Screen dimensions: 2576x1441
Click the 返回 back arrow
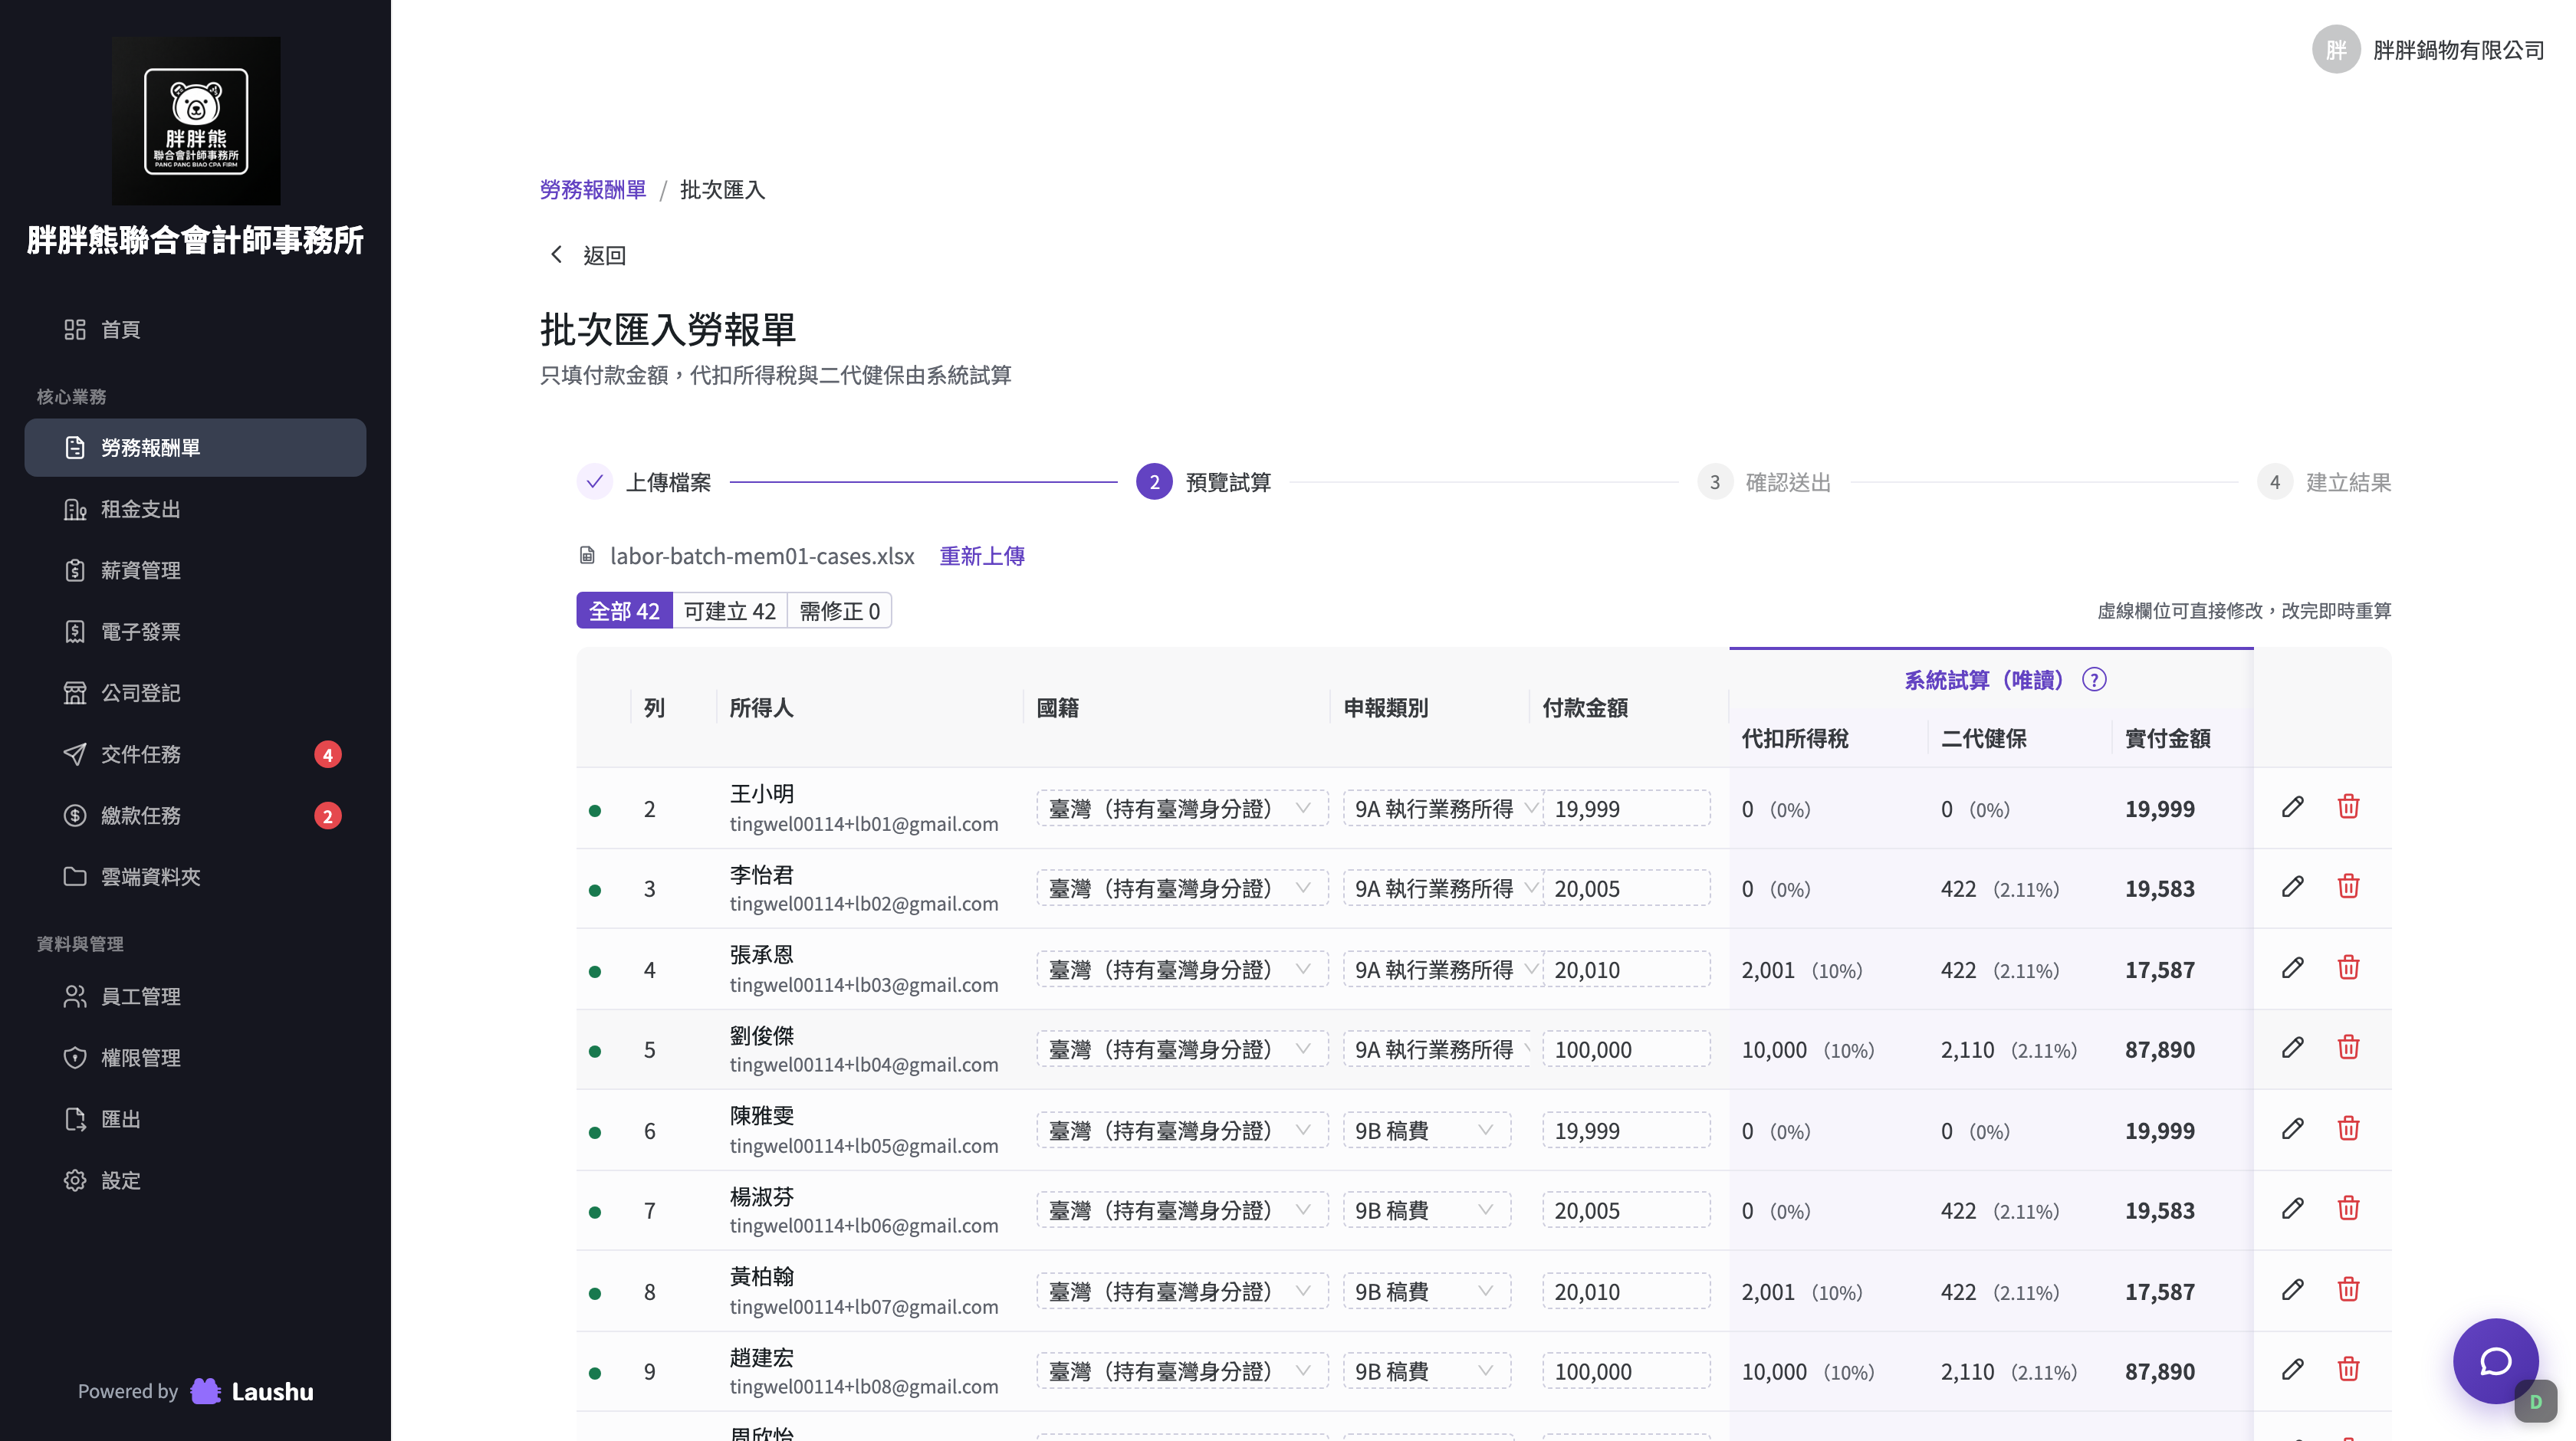[557, 255]
